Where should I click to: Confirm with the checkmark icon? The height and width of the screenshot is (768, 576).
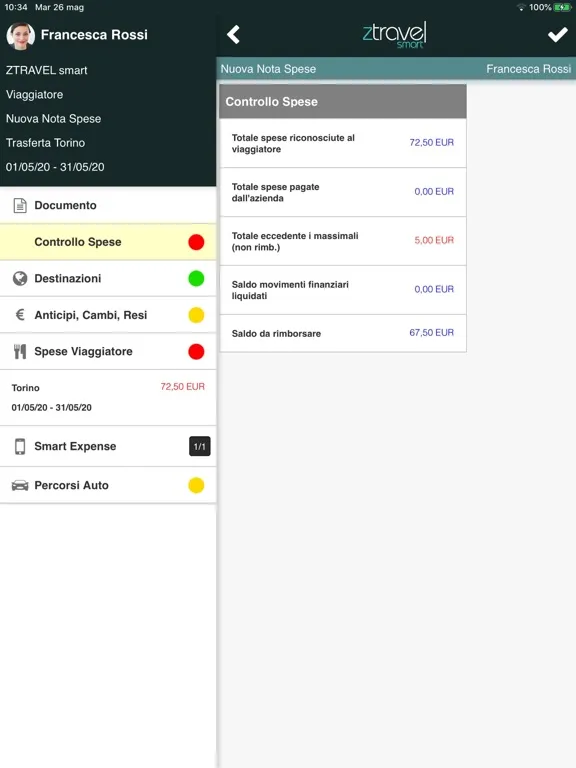click(x=557, y=35)
